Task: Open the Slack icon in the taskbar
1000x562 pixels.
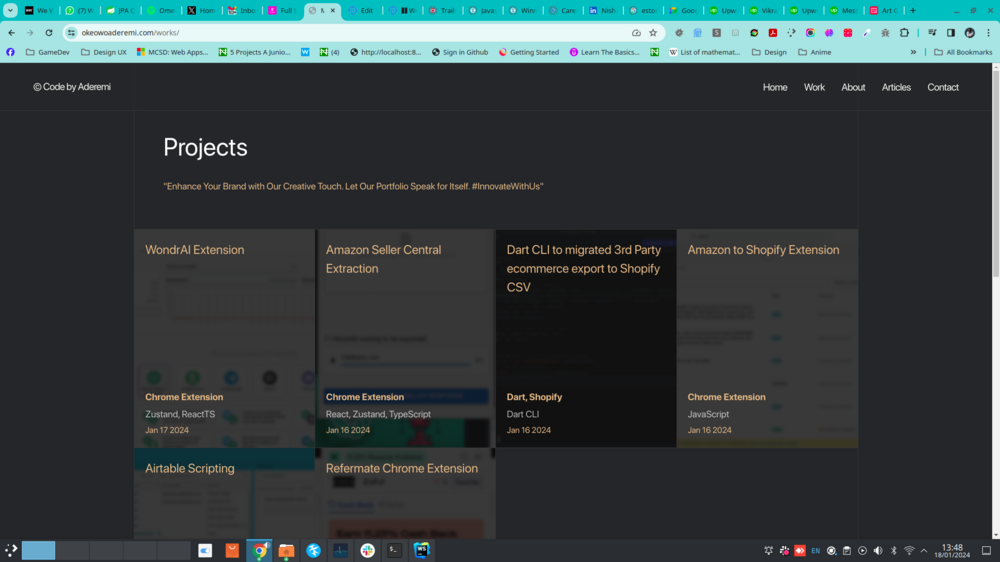Action: (x=367, y=550)
